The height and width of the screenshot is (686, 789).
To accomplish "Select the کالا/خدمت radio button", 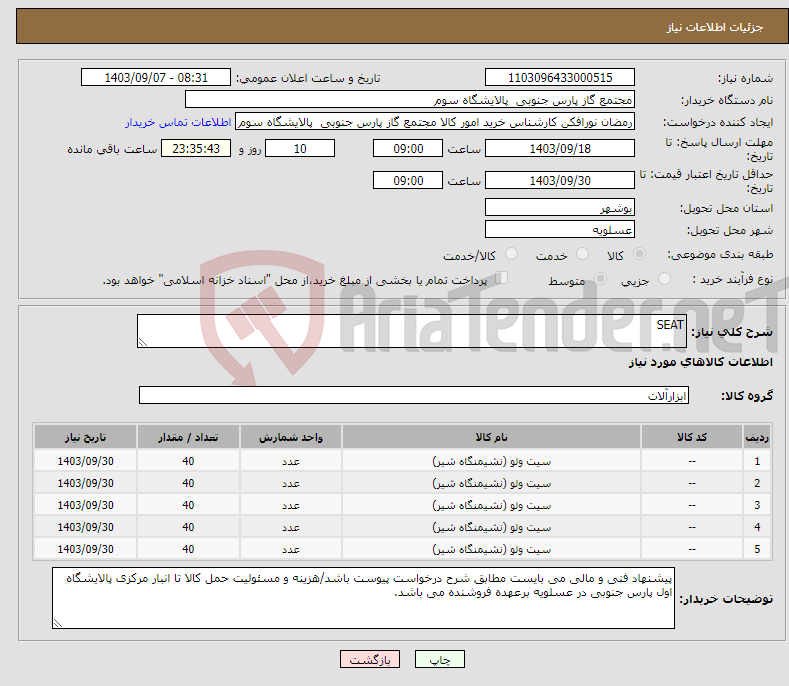I will pos(511,254).
